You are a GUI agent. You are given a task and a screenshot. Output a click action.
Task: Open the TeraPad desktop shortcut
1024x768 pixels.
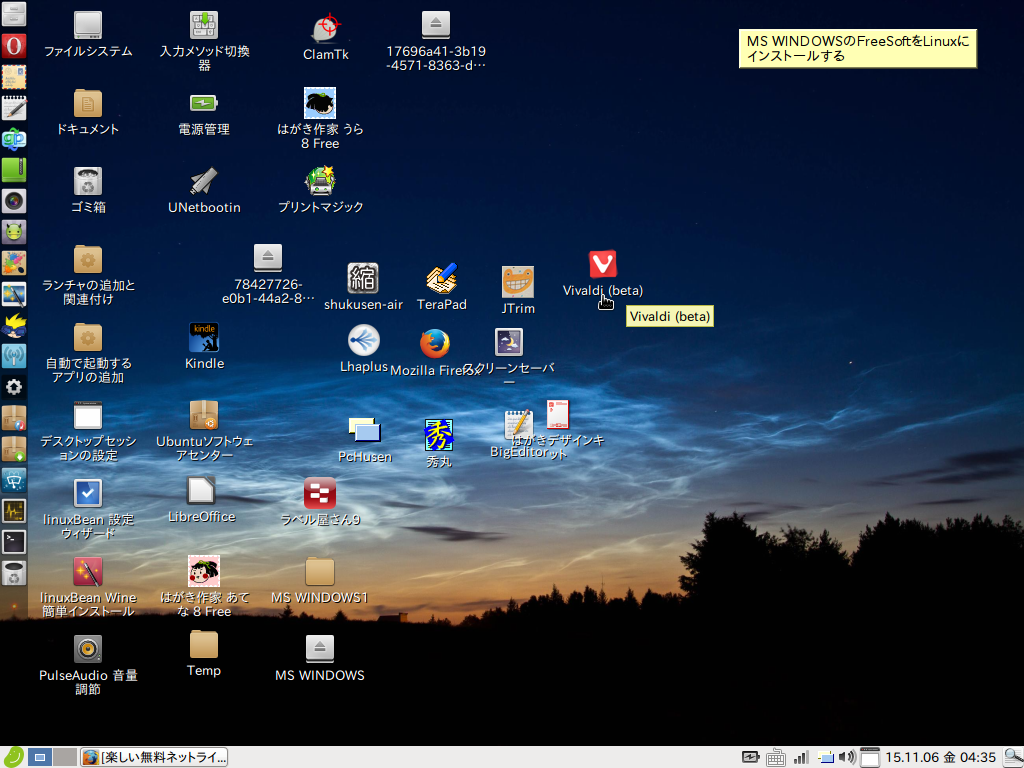(441, 280)
